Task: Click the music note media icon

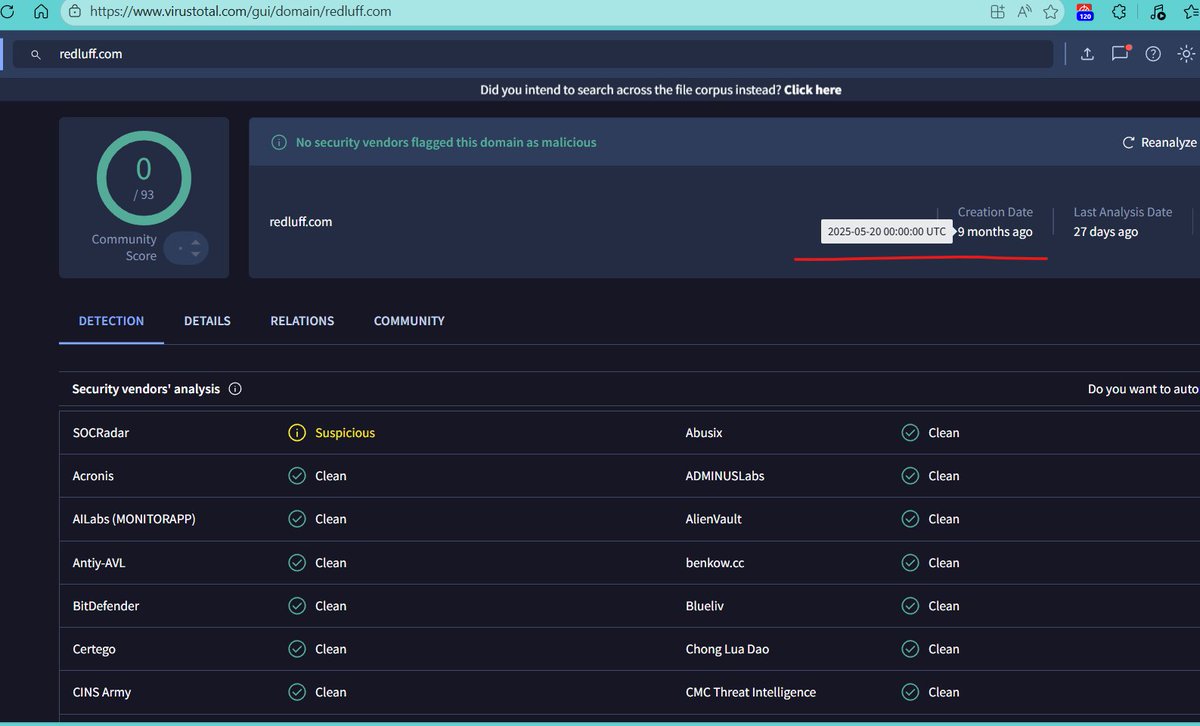Action: 1157,12
